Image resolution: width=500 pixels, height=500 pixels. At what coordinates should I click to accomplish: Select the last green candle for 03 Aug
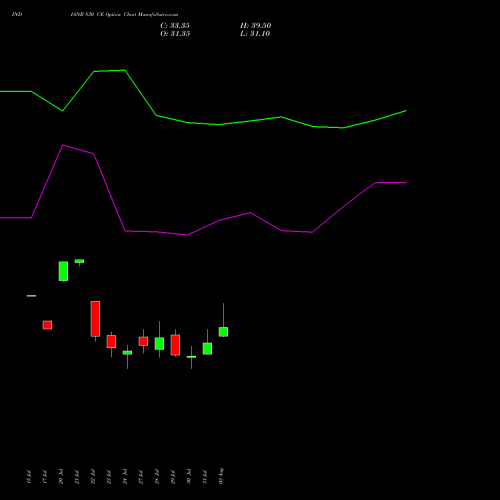coord(223,332)
